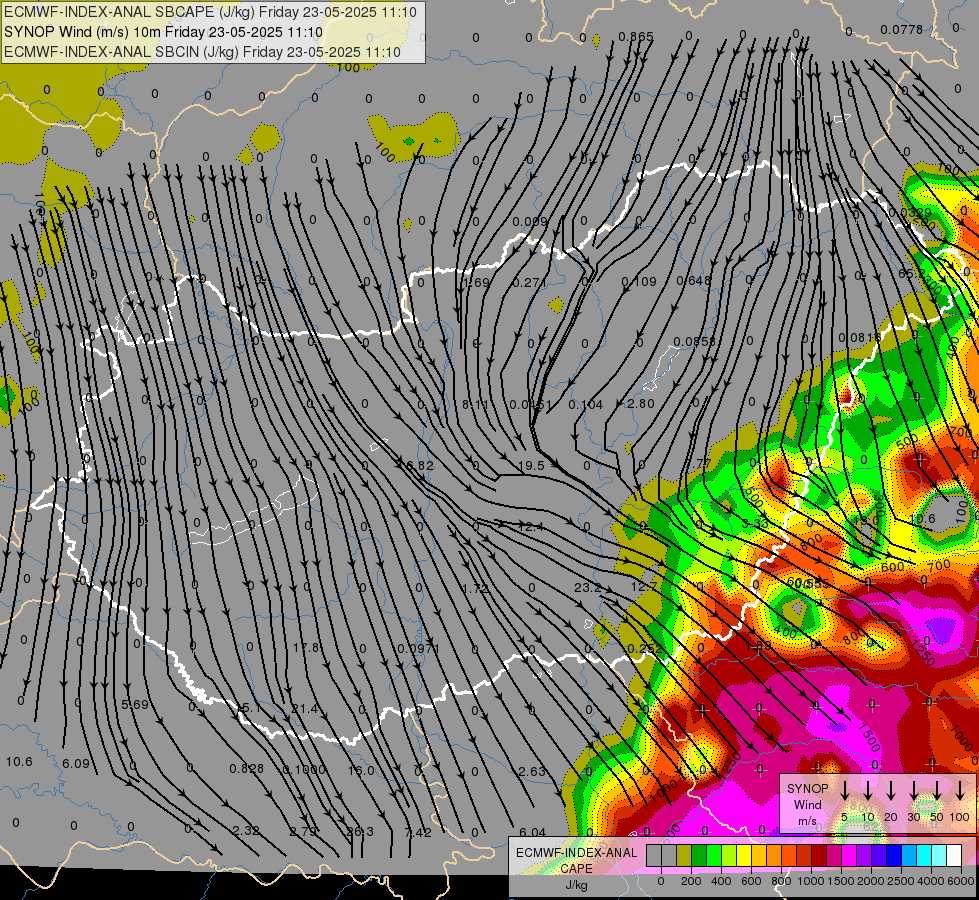The width and height of the screenshot is (979, 900).
Task: Select the olive swatch in CAPE legend
Action: click(x=684, y=856)
